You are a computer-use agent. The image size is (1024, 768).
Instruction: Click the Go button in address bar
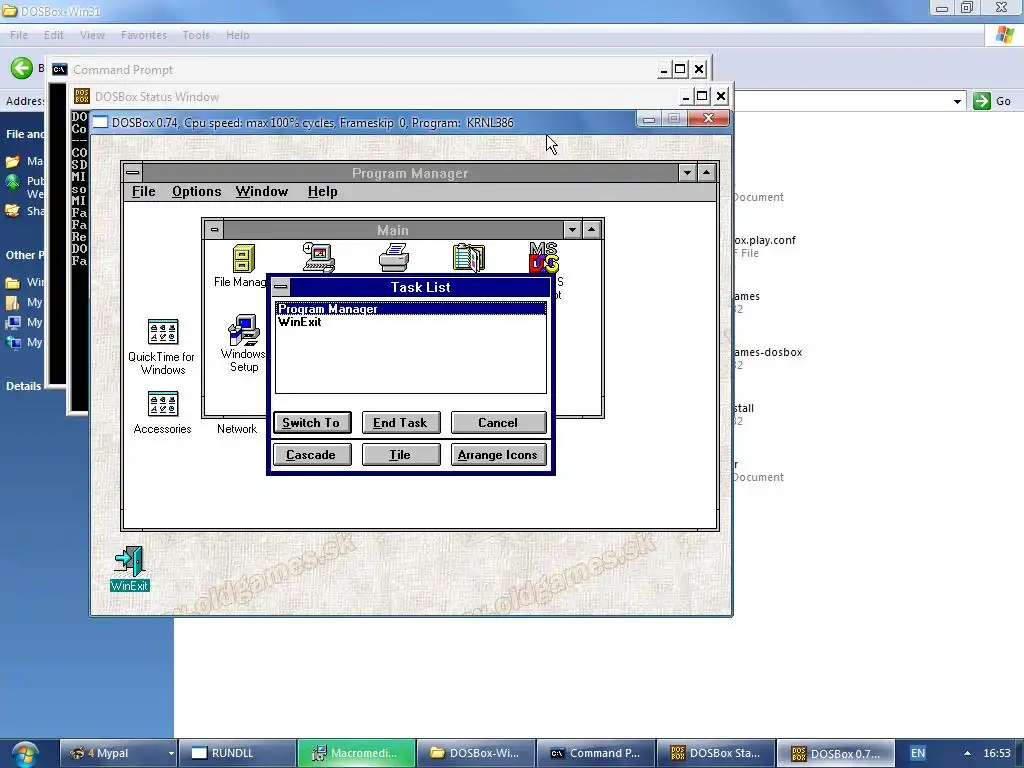(992, 101)
